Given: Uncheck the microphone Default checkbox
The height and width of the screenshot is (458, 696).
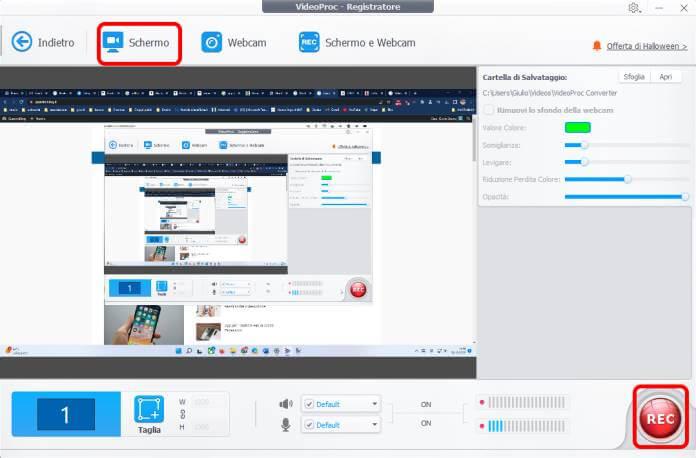Looking at the screenshot, I should (x=309, y=425).
